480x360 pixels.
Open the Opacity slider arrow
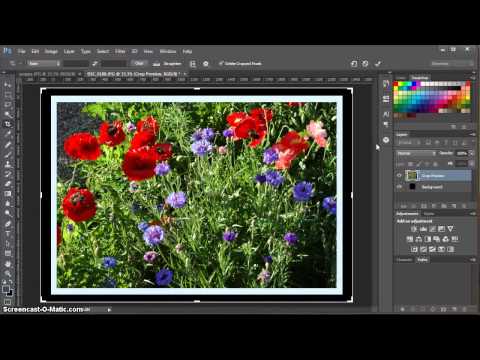471,153
